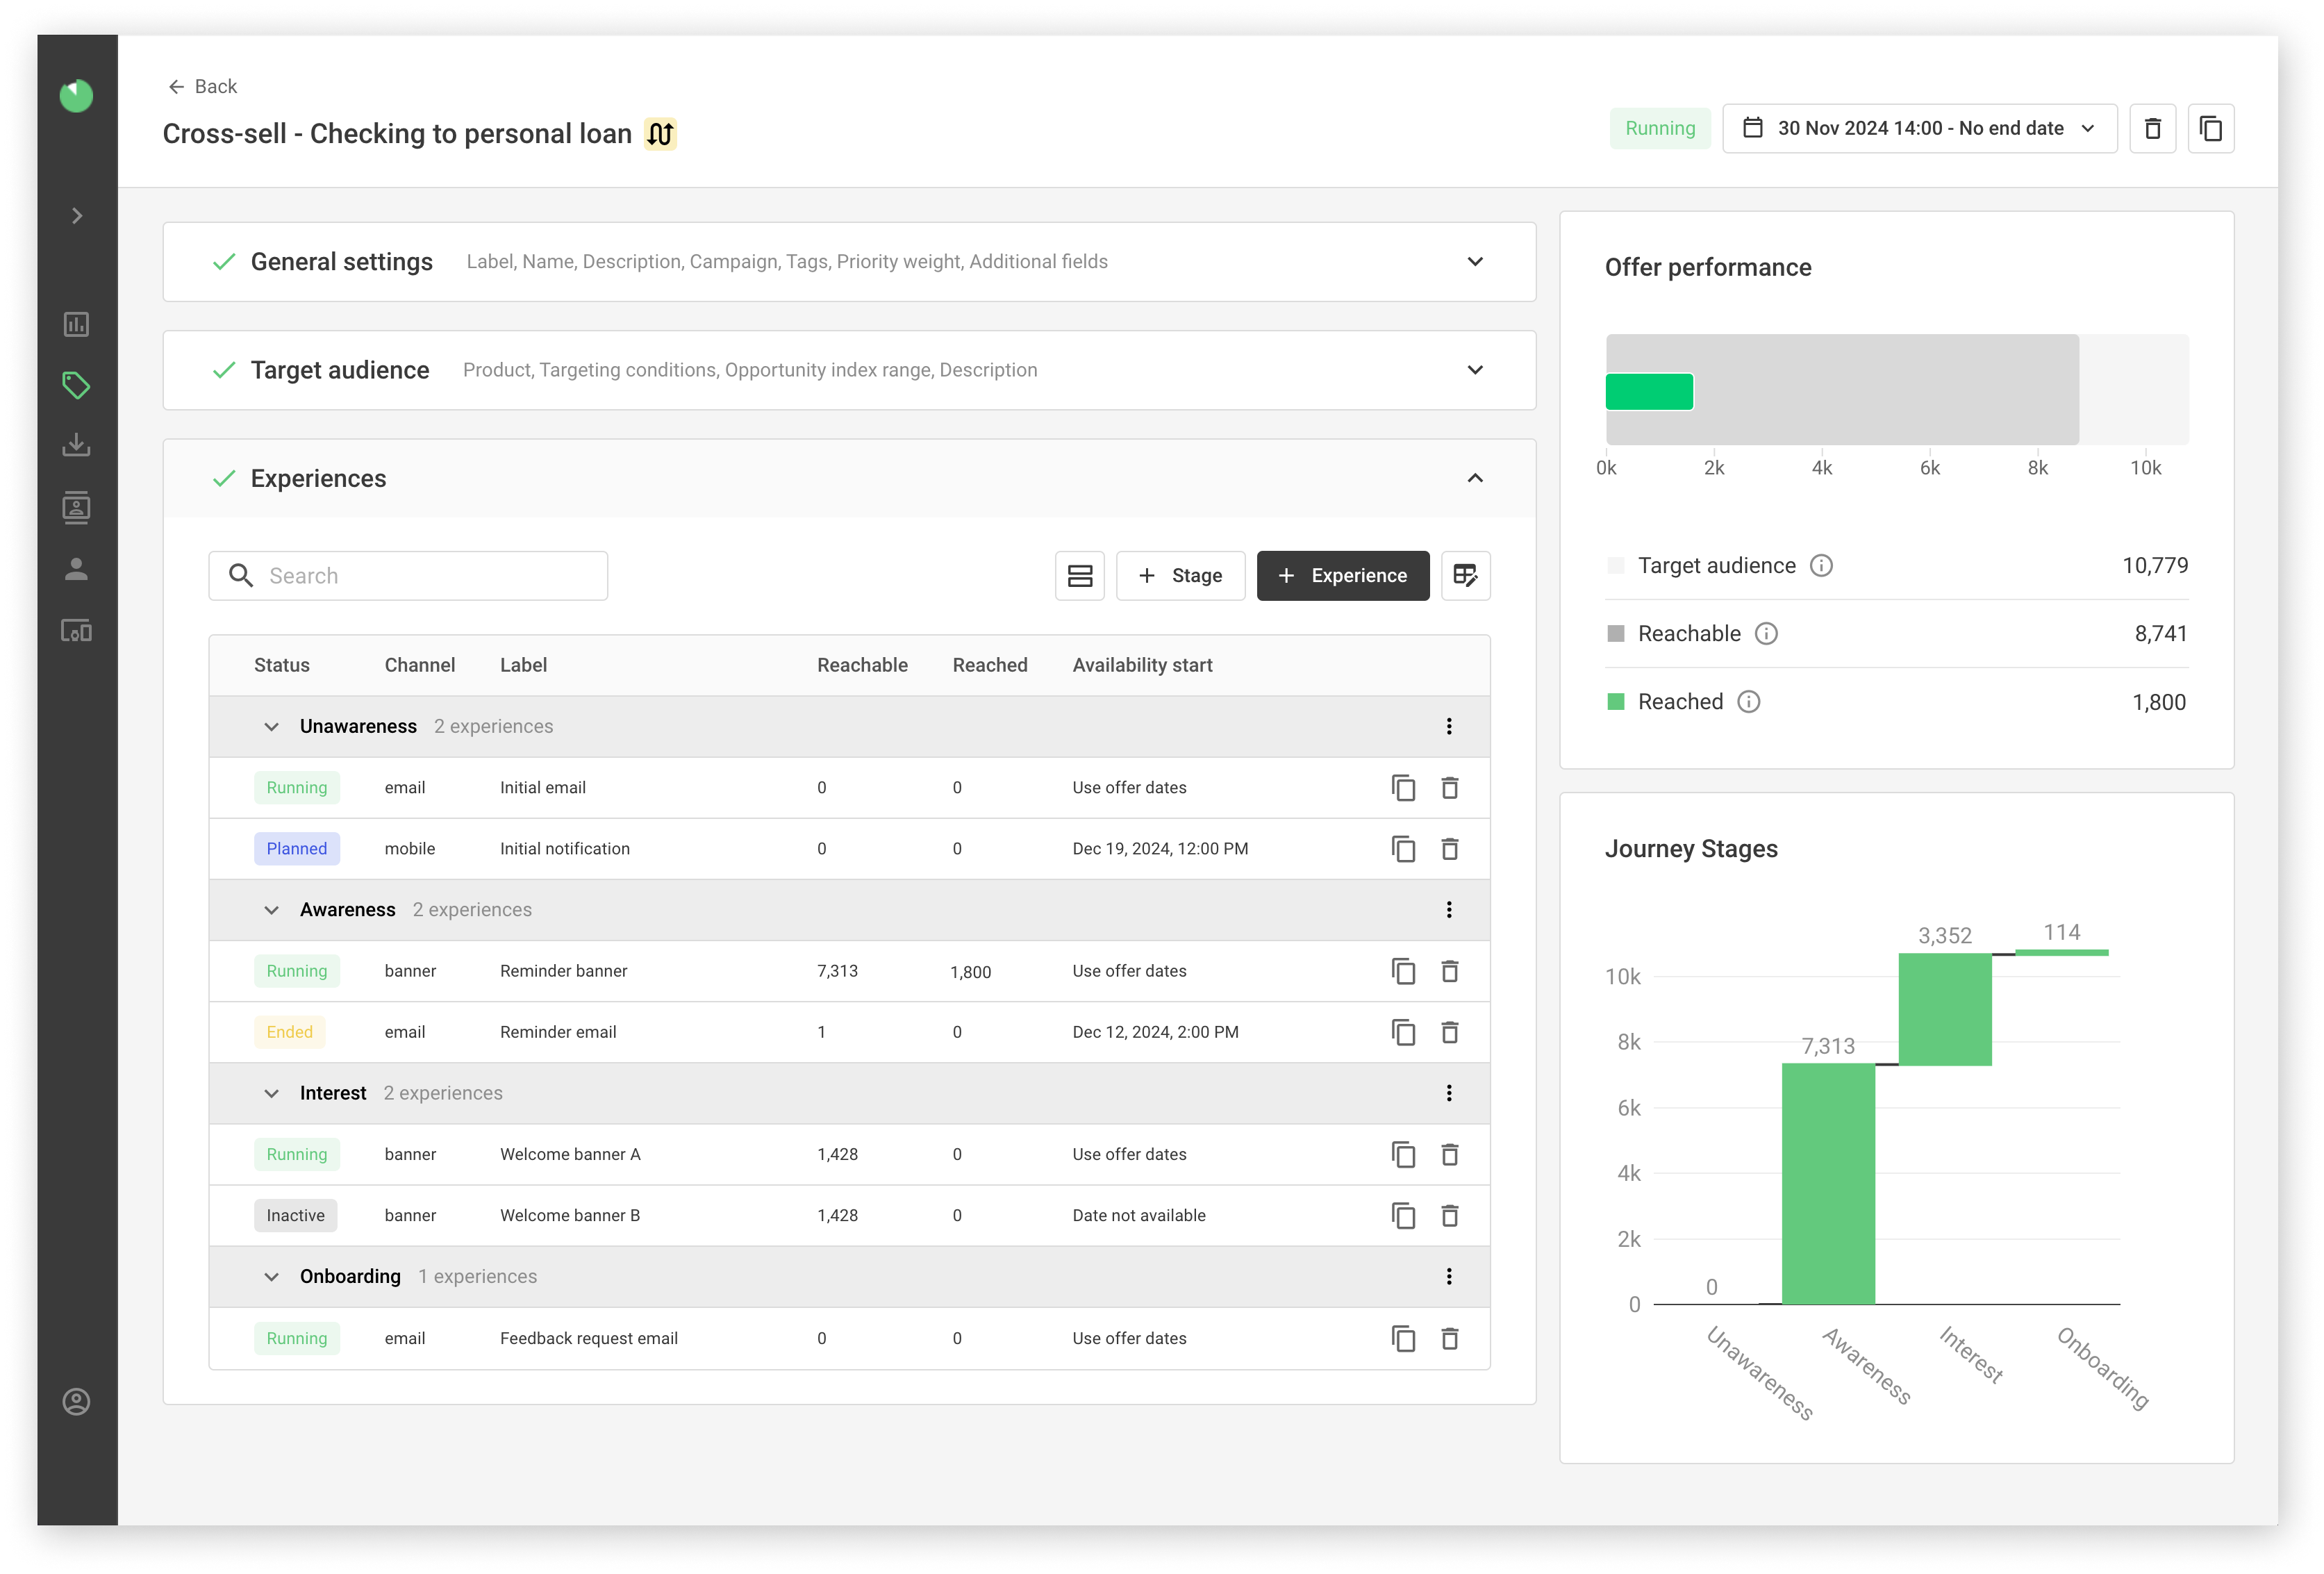Click the table edit icon beside Experience button

(1465, 576)
